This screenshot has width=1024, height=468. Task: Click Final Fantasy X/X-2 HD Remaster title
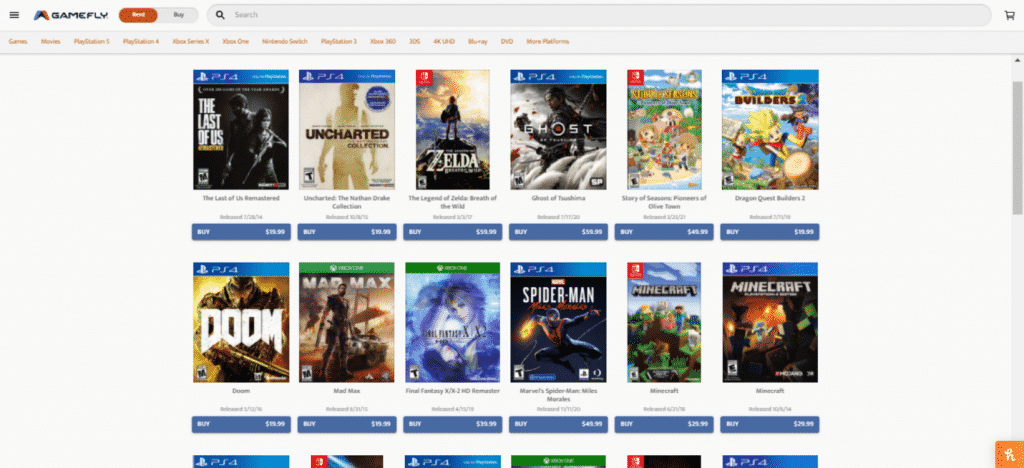[x=453, y=391]
